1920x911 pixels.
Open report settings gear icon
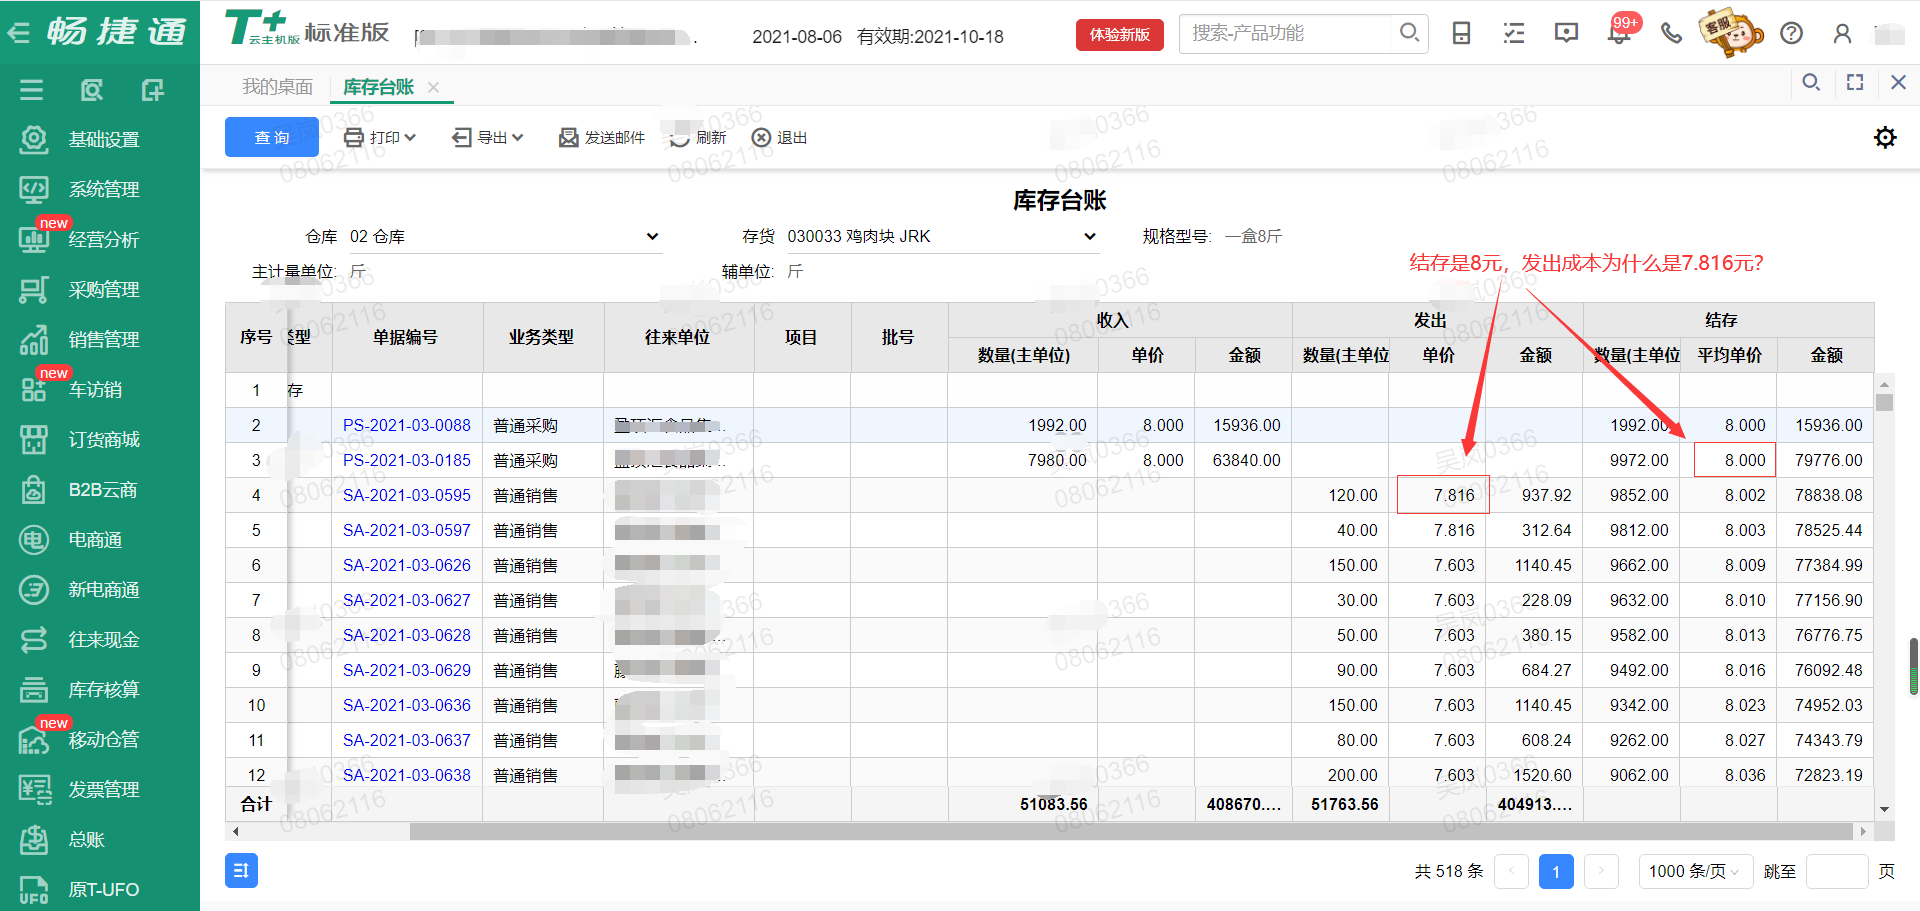pyautogui.click(x=1885, y=137)
